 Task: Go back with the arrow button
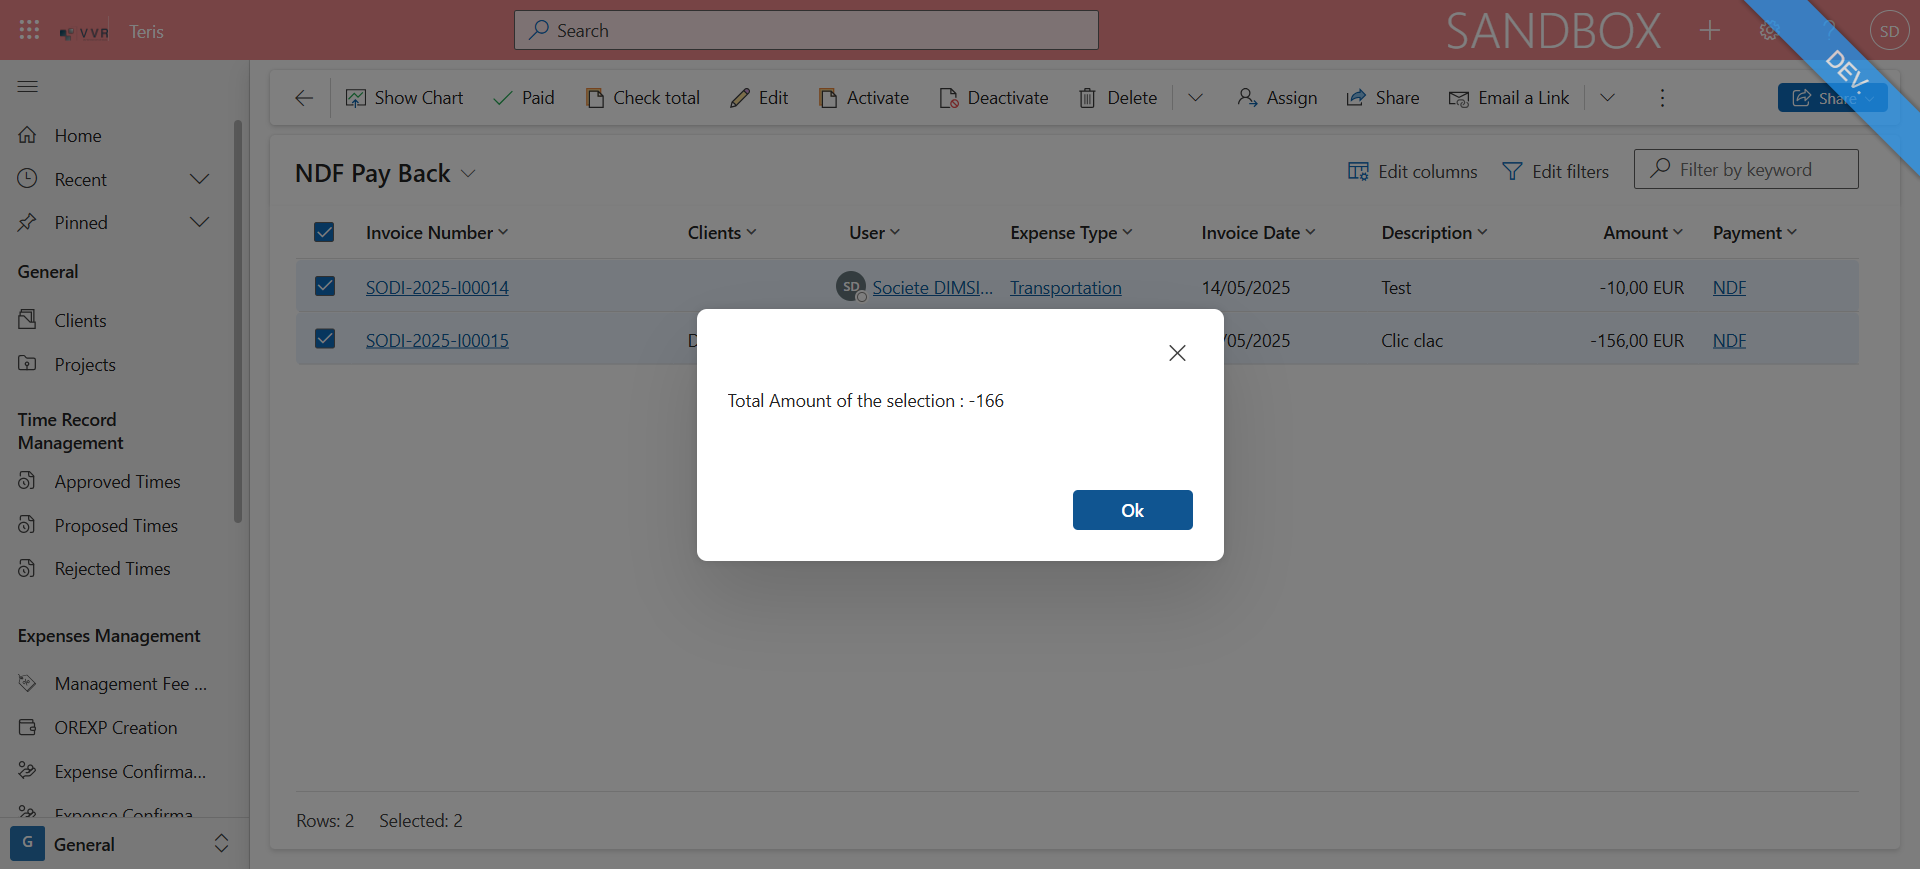click(x=304, y=98)
